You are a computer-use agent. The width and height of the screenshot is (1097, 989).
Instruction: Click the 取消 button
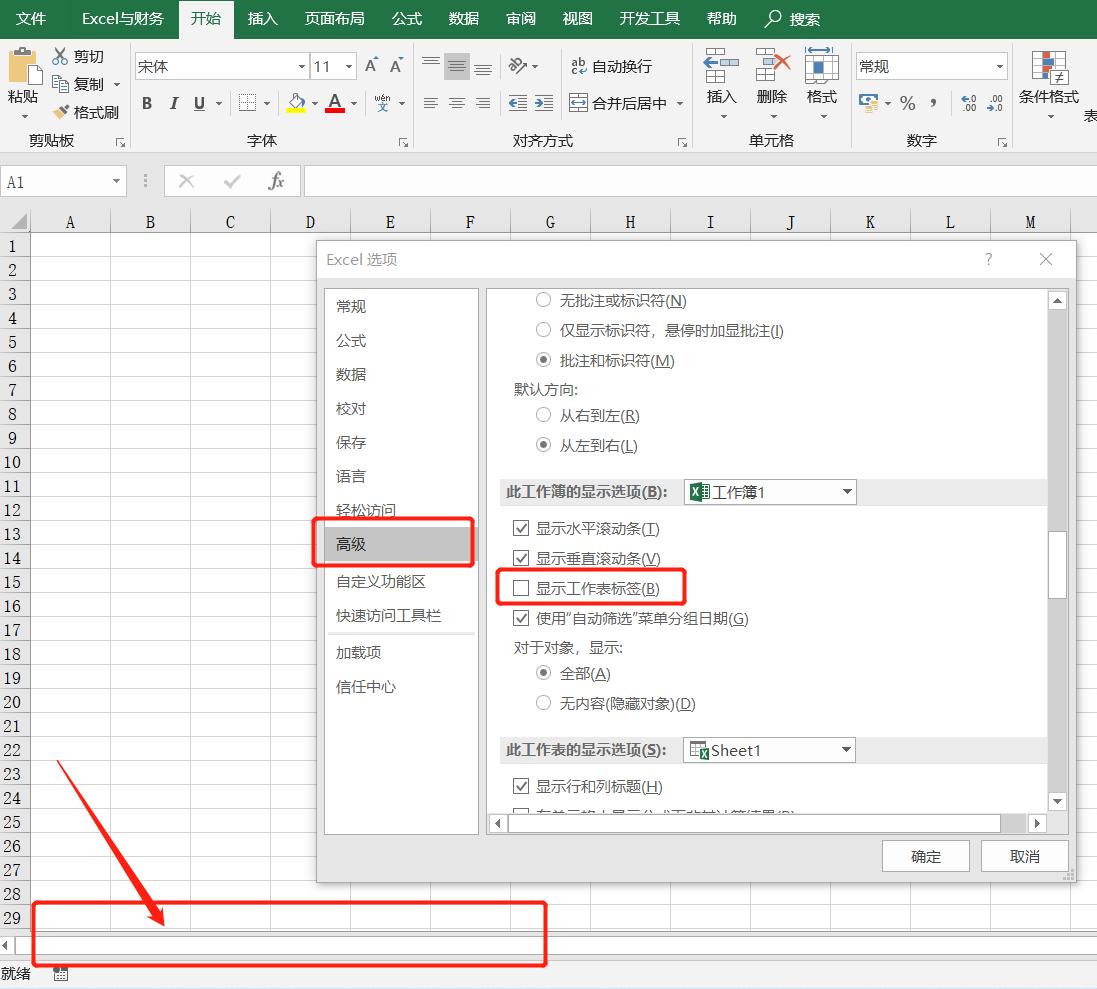point(1024,855)
